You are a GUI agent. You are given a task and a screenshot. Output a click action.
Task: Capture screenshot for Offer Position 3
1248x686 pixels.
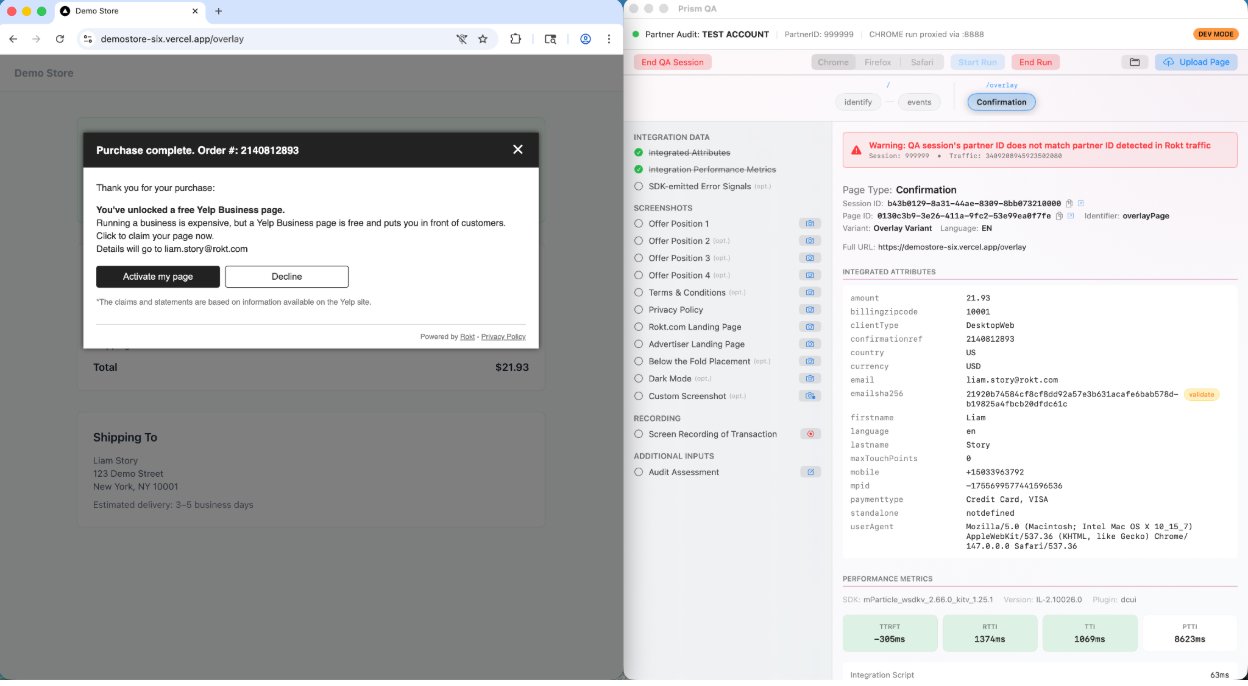coord(809,258)
